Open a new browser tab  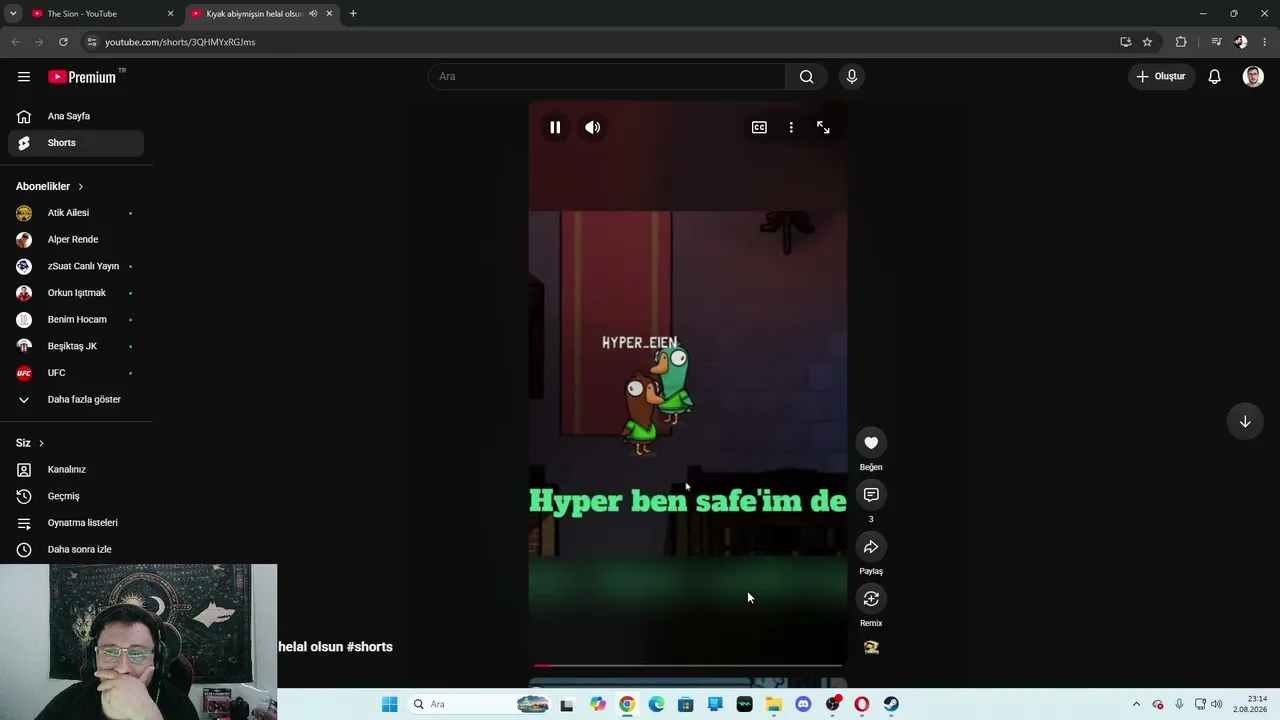pos(353,14)
